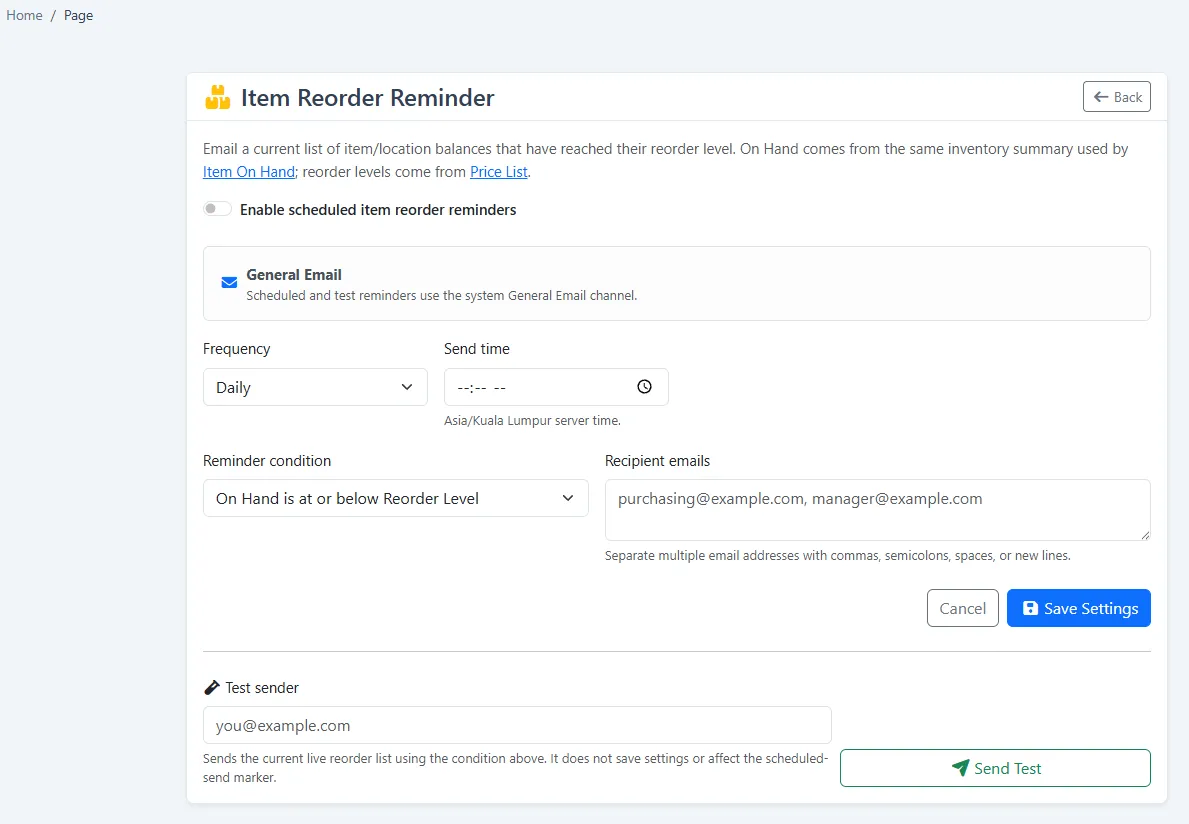Click the Asia/Kuala Lumpur server time note

(x=532, y=421)
